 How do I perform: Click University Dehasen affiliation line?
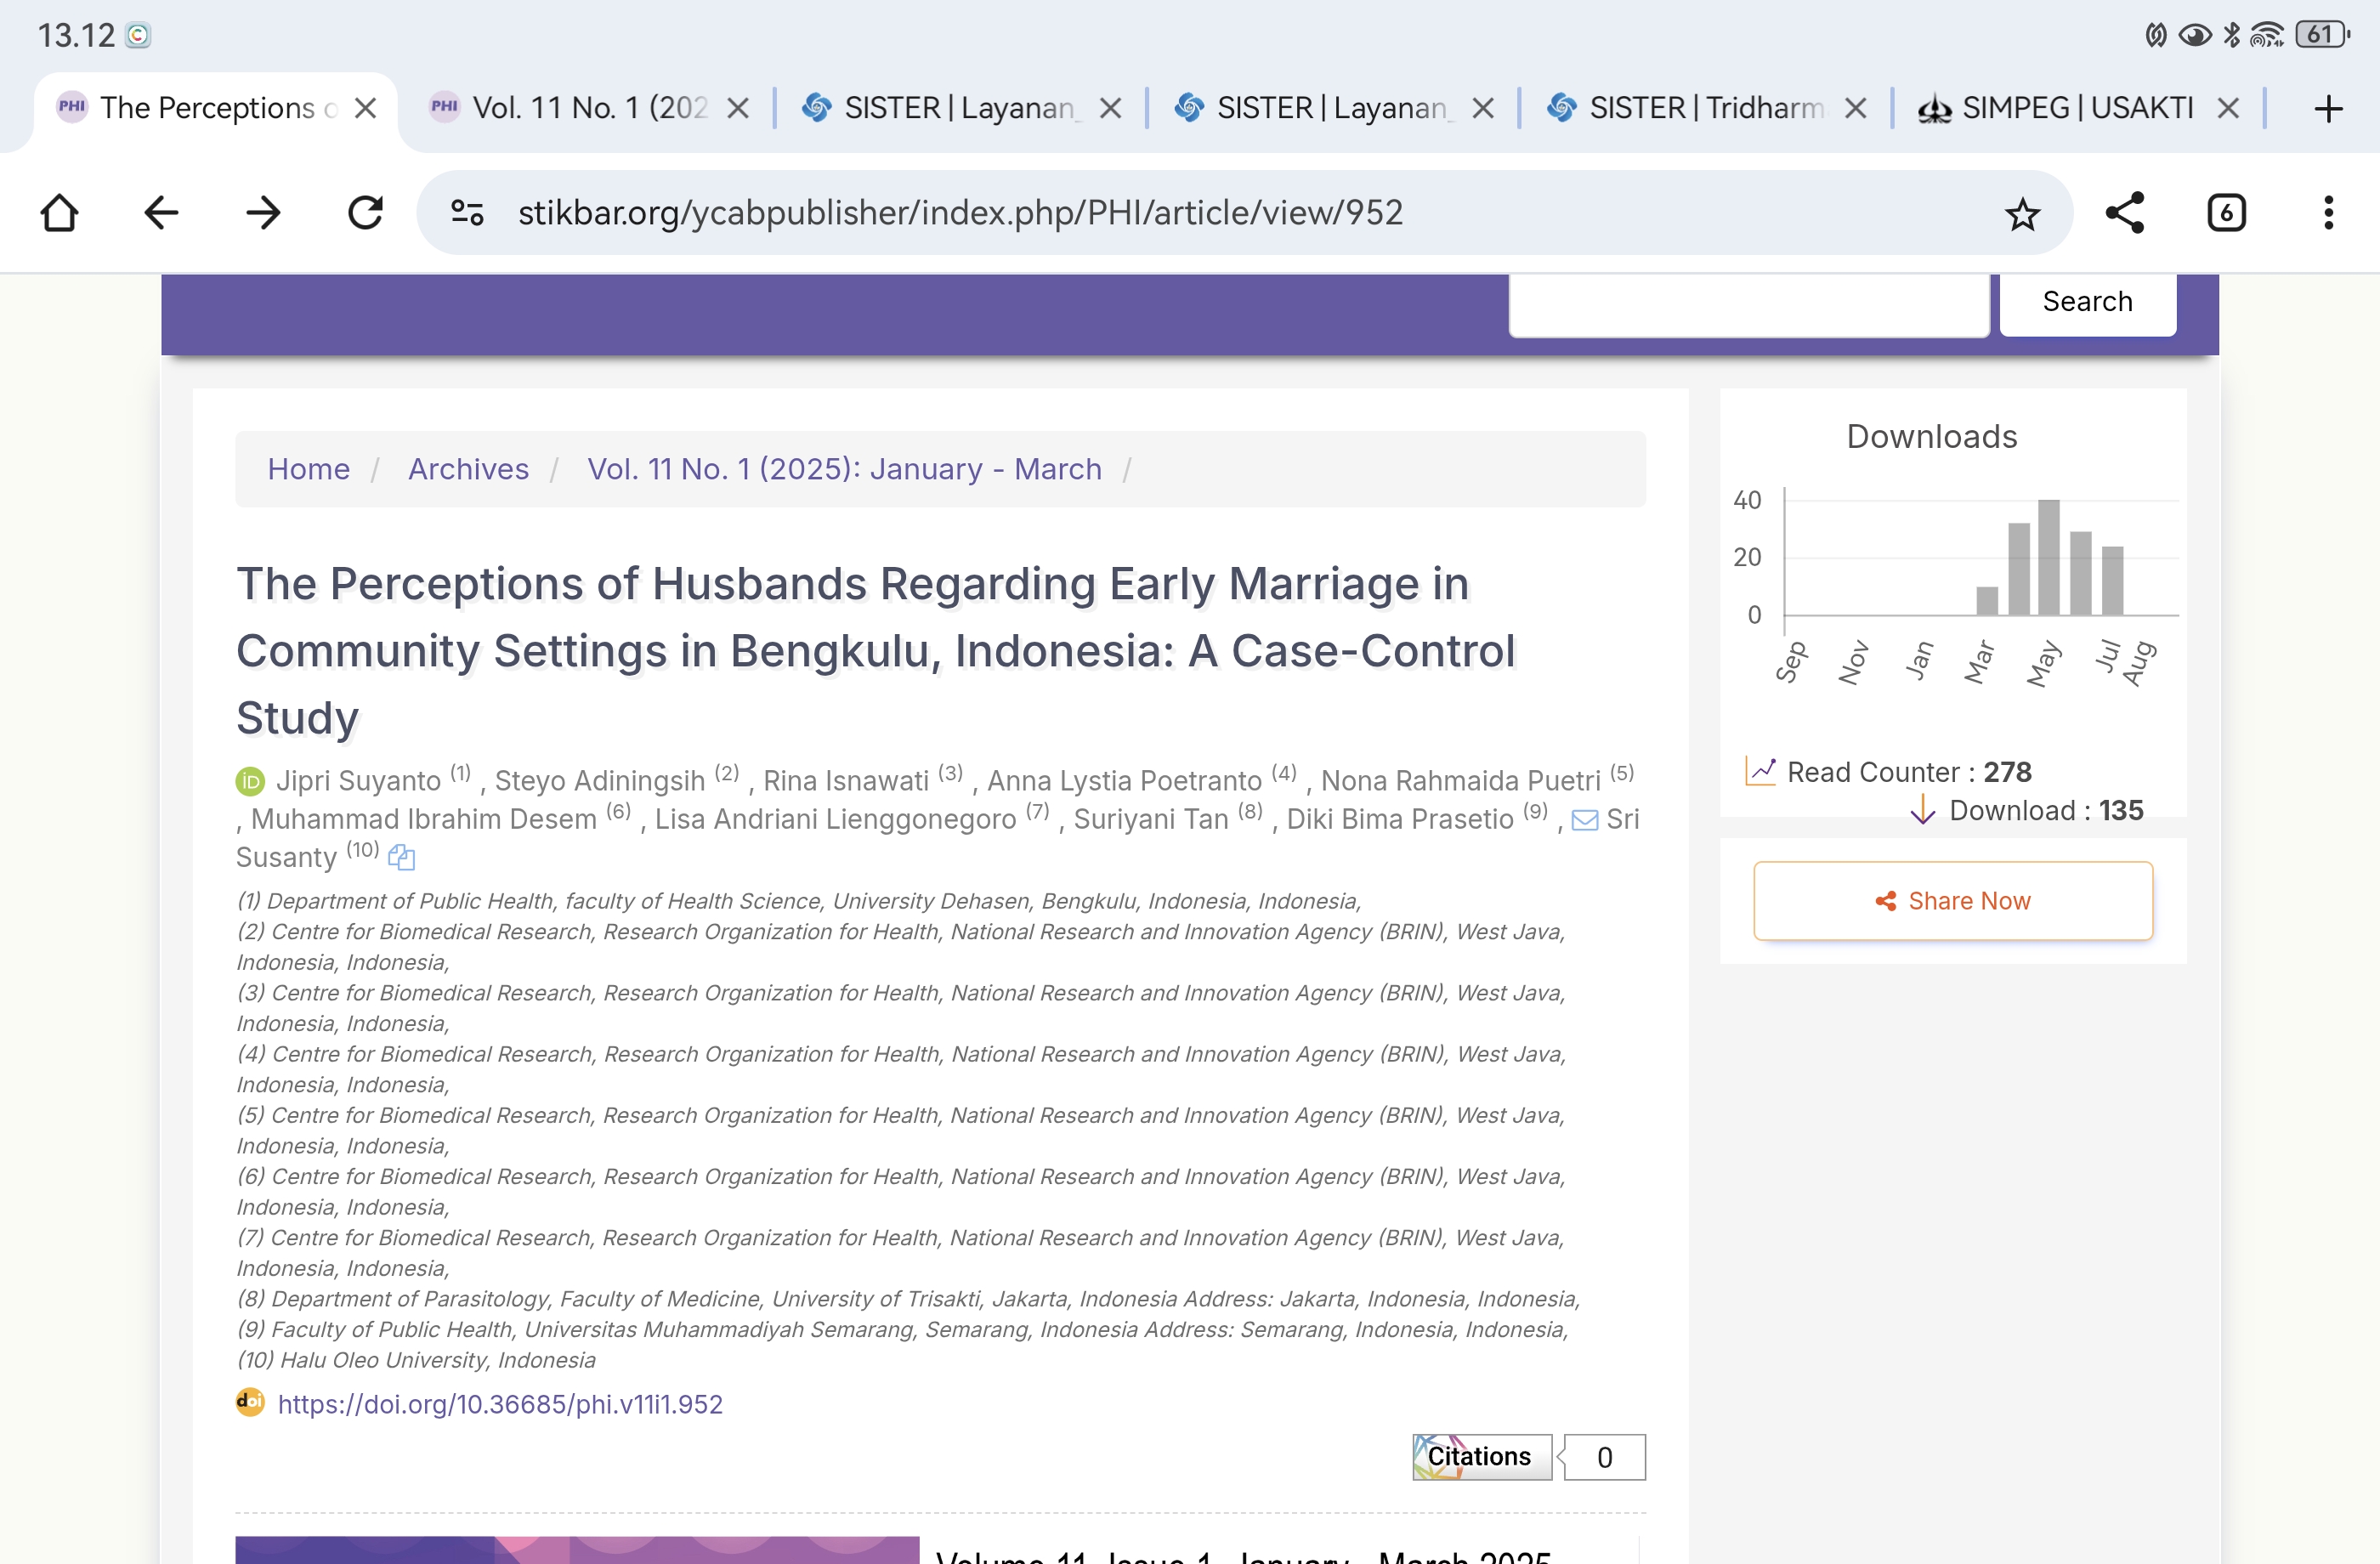[798, 901]
